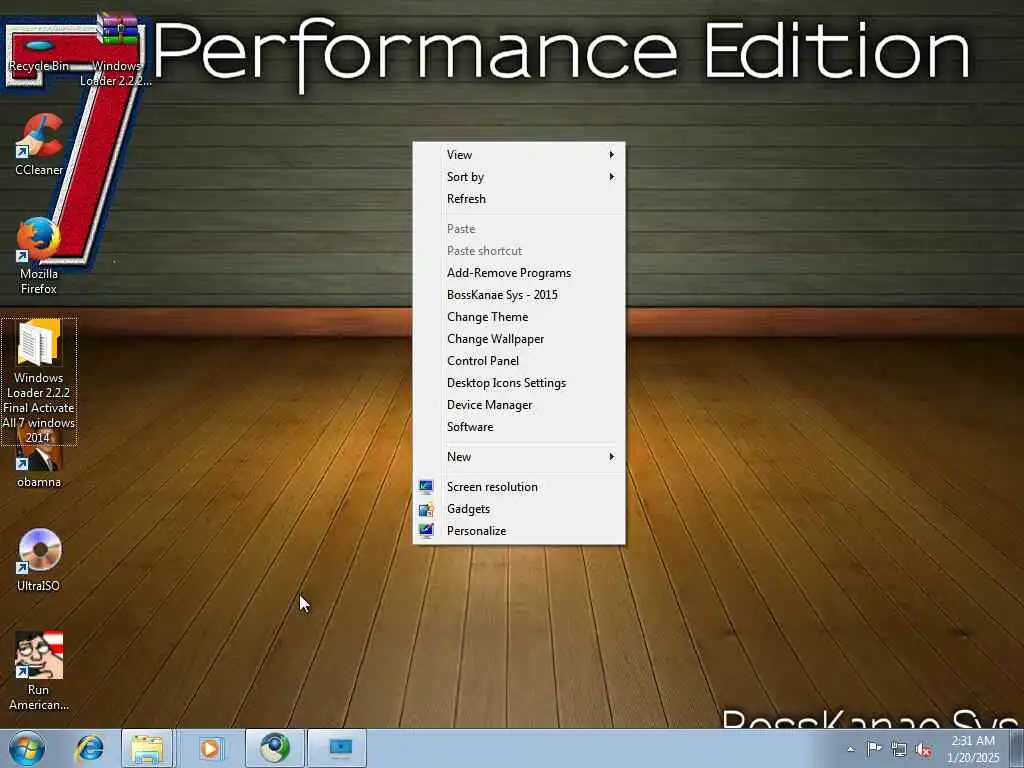Viewport: 1024px width, 768px height.
Task: Select Change Theme
Action: pos(519,317)
